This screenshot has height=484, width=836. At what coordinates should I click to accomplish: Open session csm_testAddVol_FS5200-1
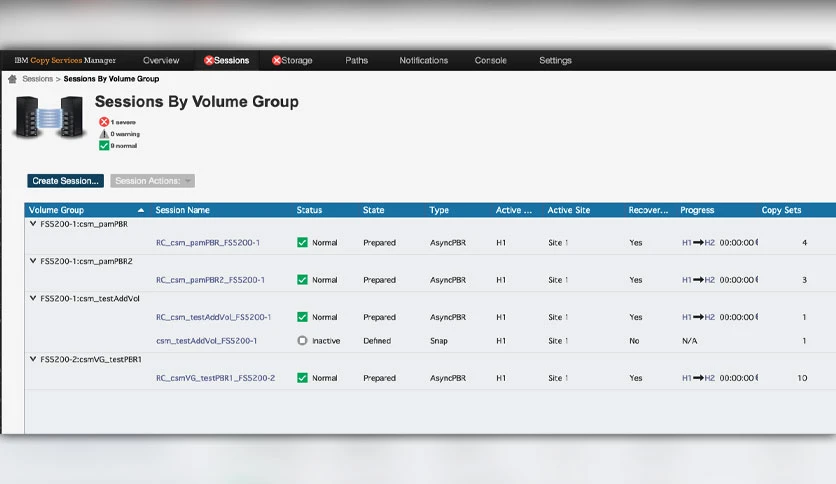(206, 341)
